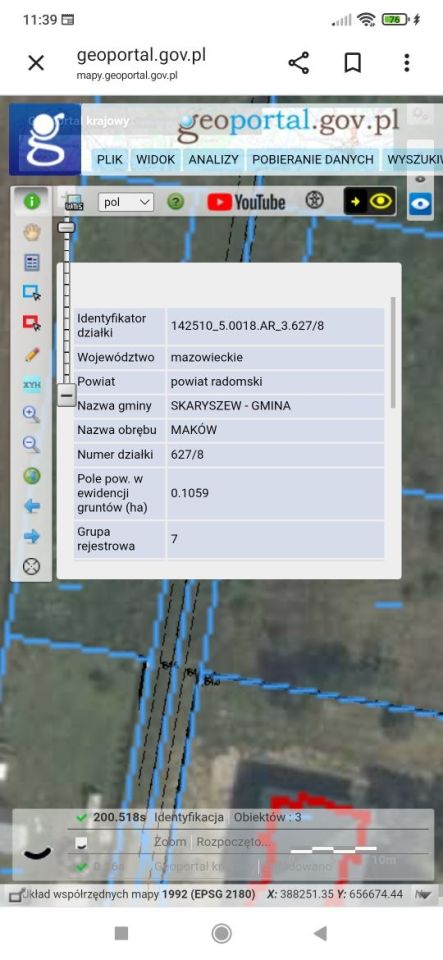Tap the Android home circle button
This screenshot has width=443, height=960.
tap(221, 933)
